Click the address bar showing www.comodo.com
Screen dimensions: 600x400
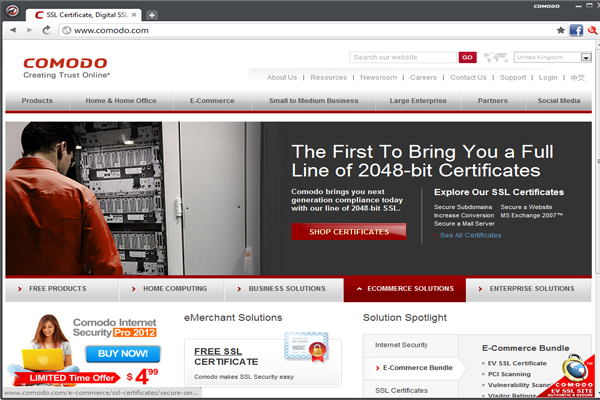pyautogui.click(x=306, y=30)
